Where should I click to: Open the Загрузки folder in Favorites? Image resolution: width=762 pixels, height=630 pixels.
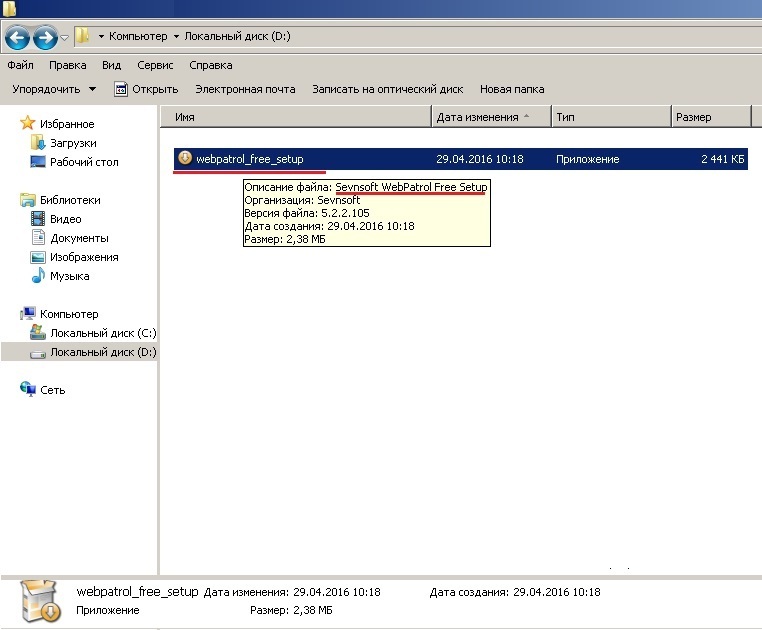(x=73, y=143)
